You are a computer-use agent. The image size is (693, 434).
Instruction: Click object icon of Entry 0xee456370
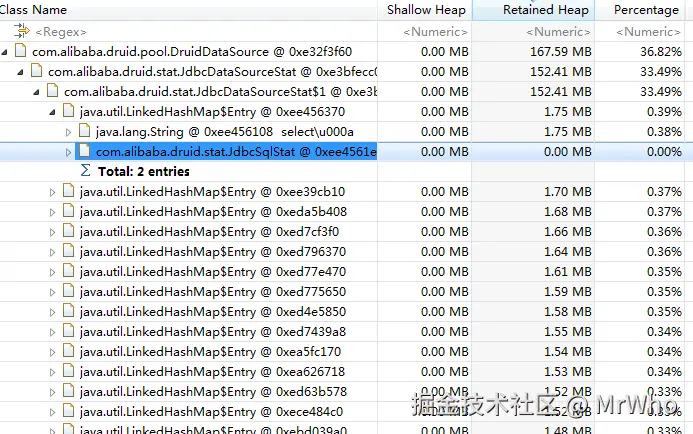click(x=68, y=110)
